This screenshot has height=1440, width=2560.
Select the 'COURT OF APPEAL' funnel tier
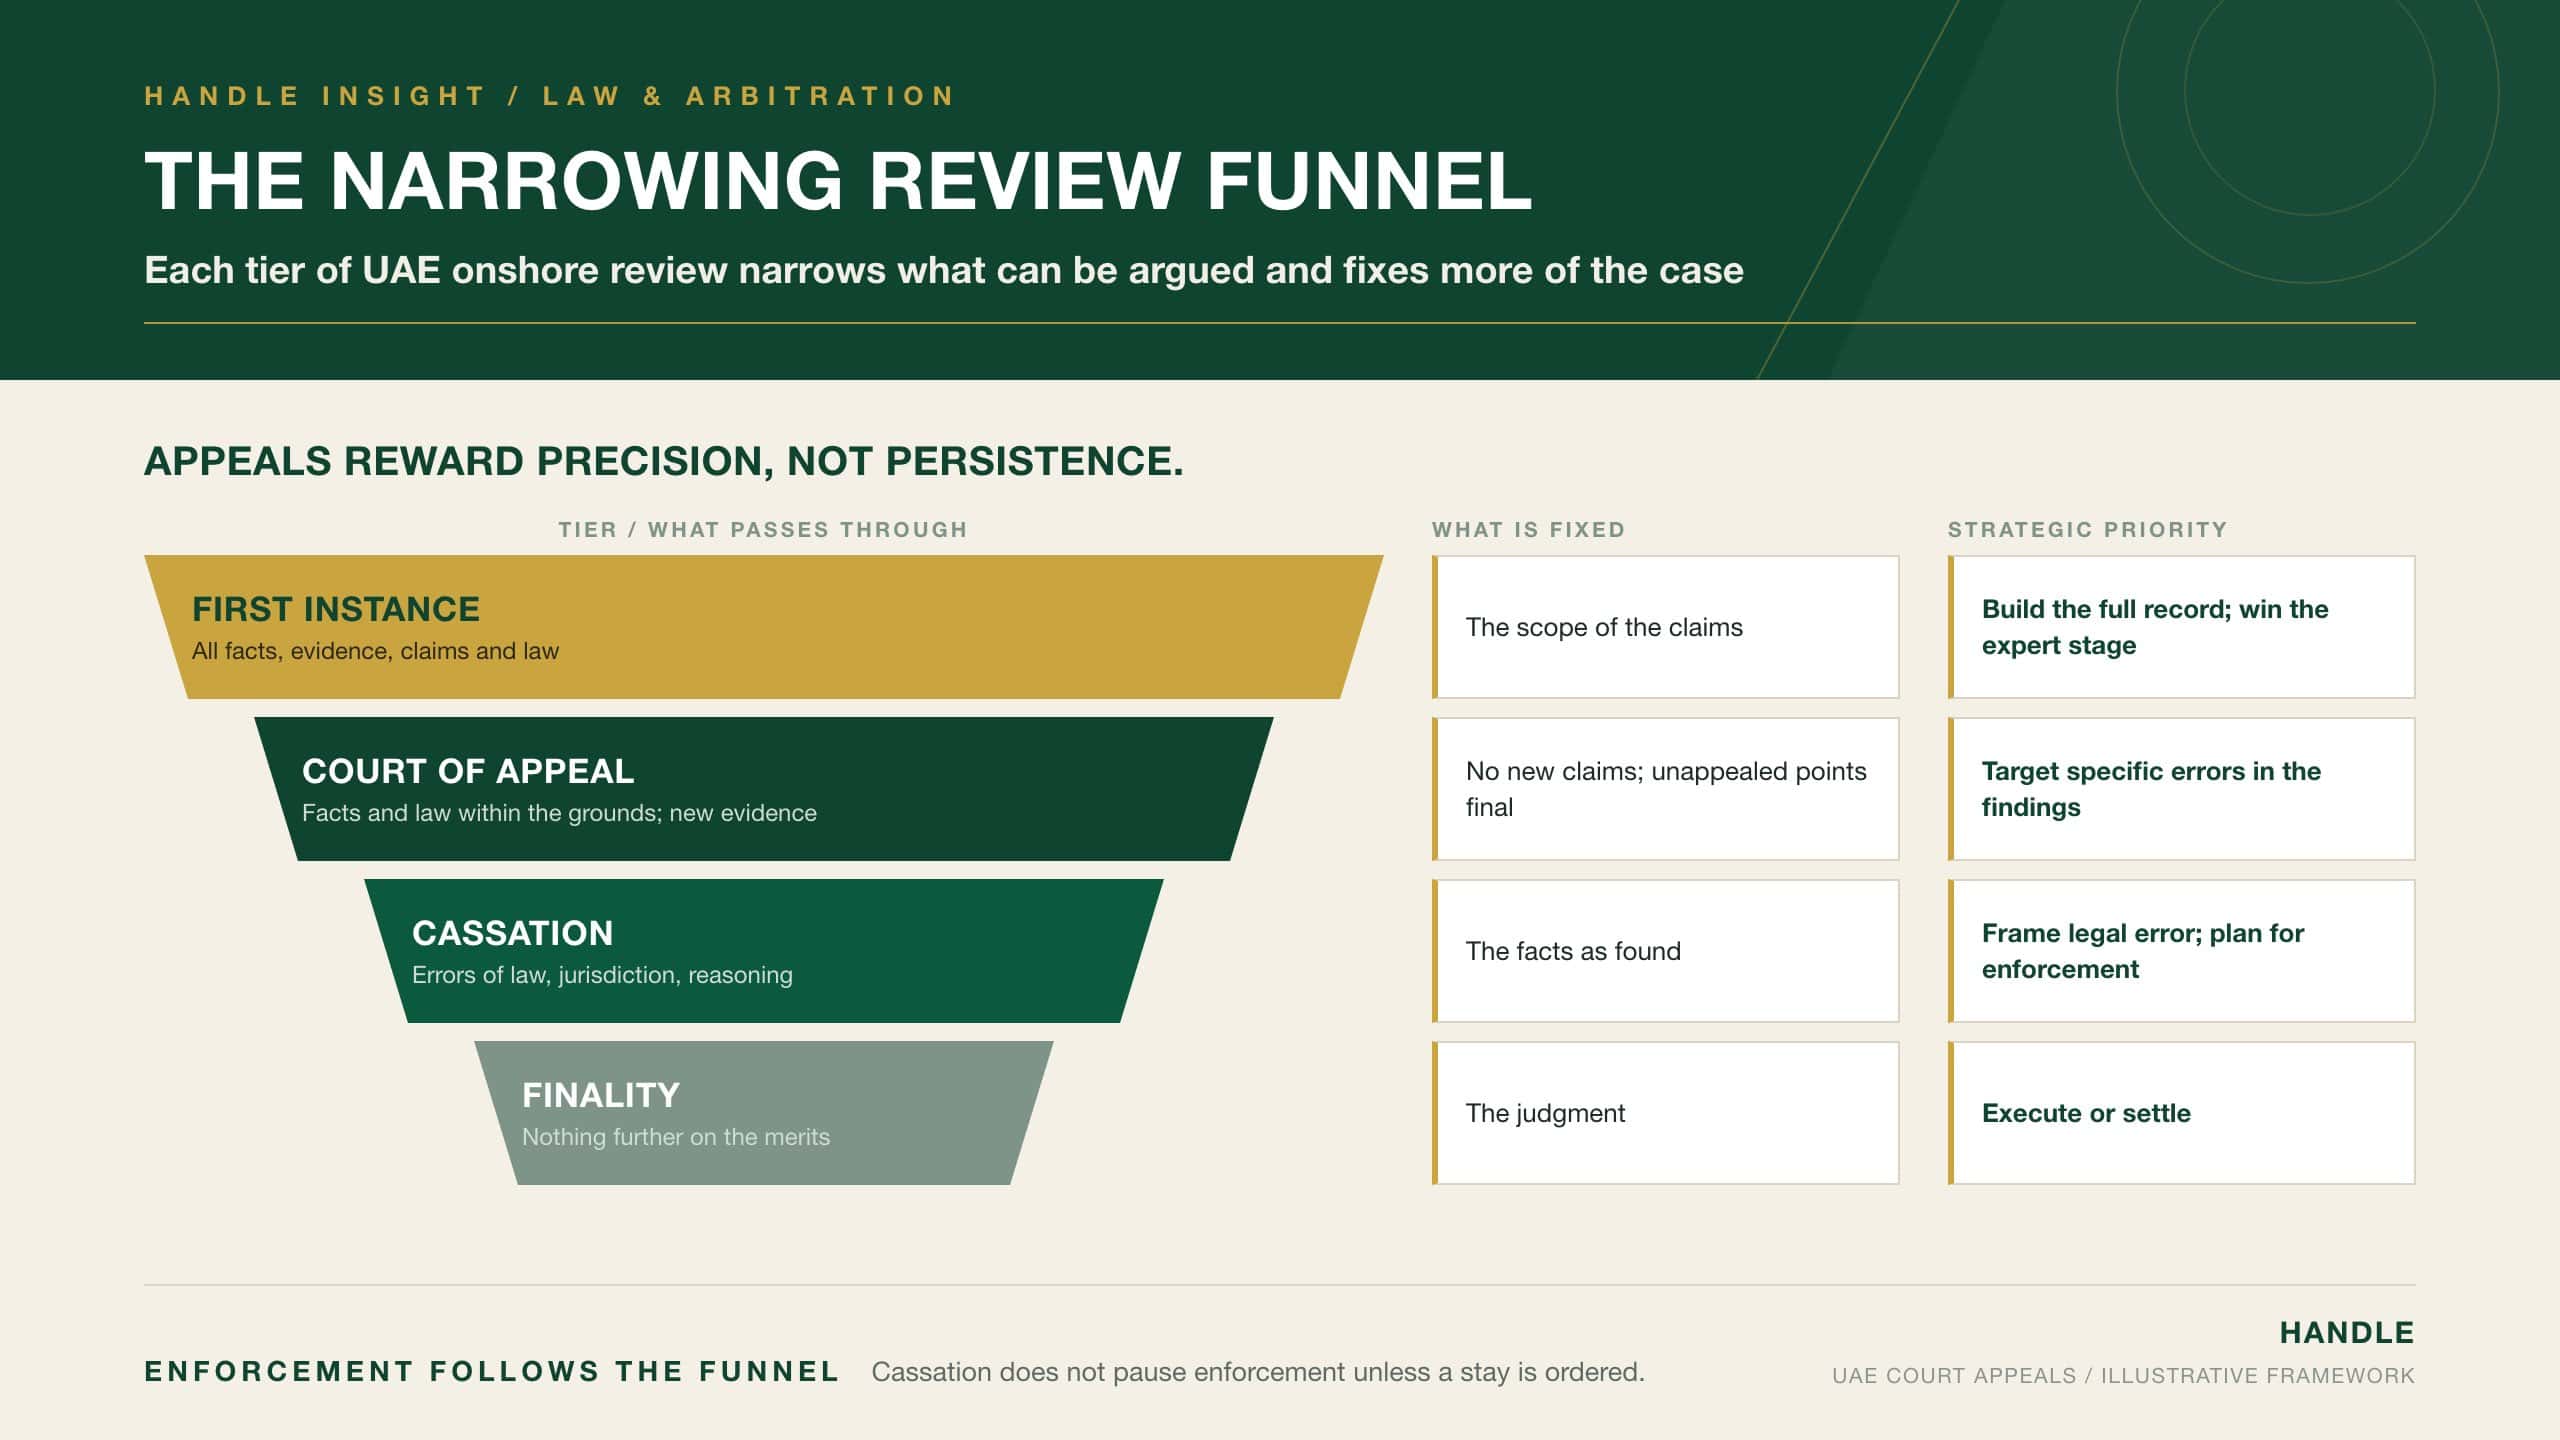(764, 789)
